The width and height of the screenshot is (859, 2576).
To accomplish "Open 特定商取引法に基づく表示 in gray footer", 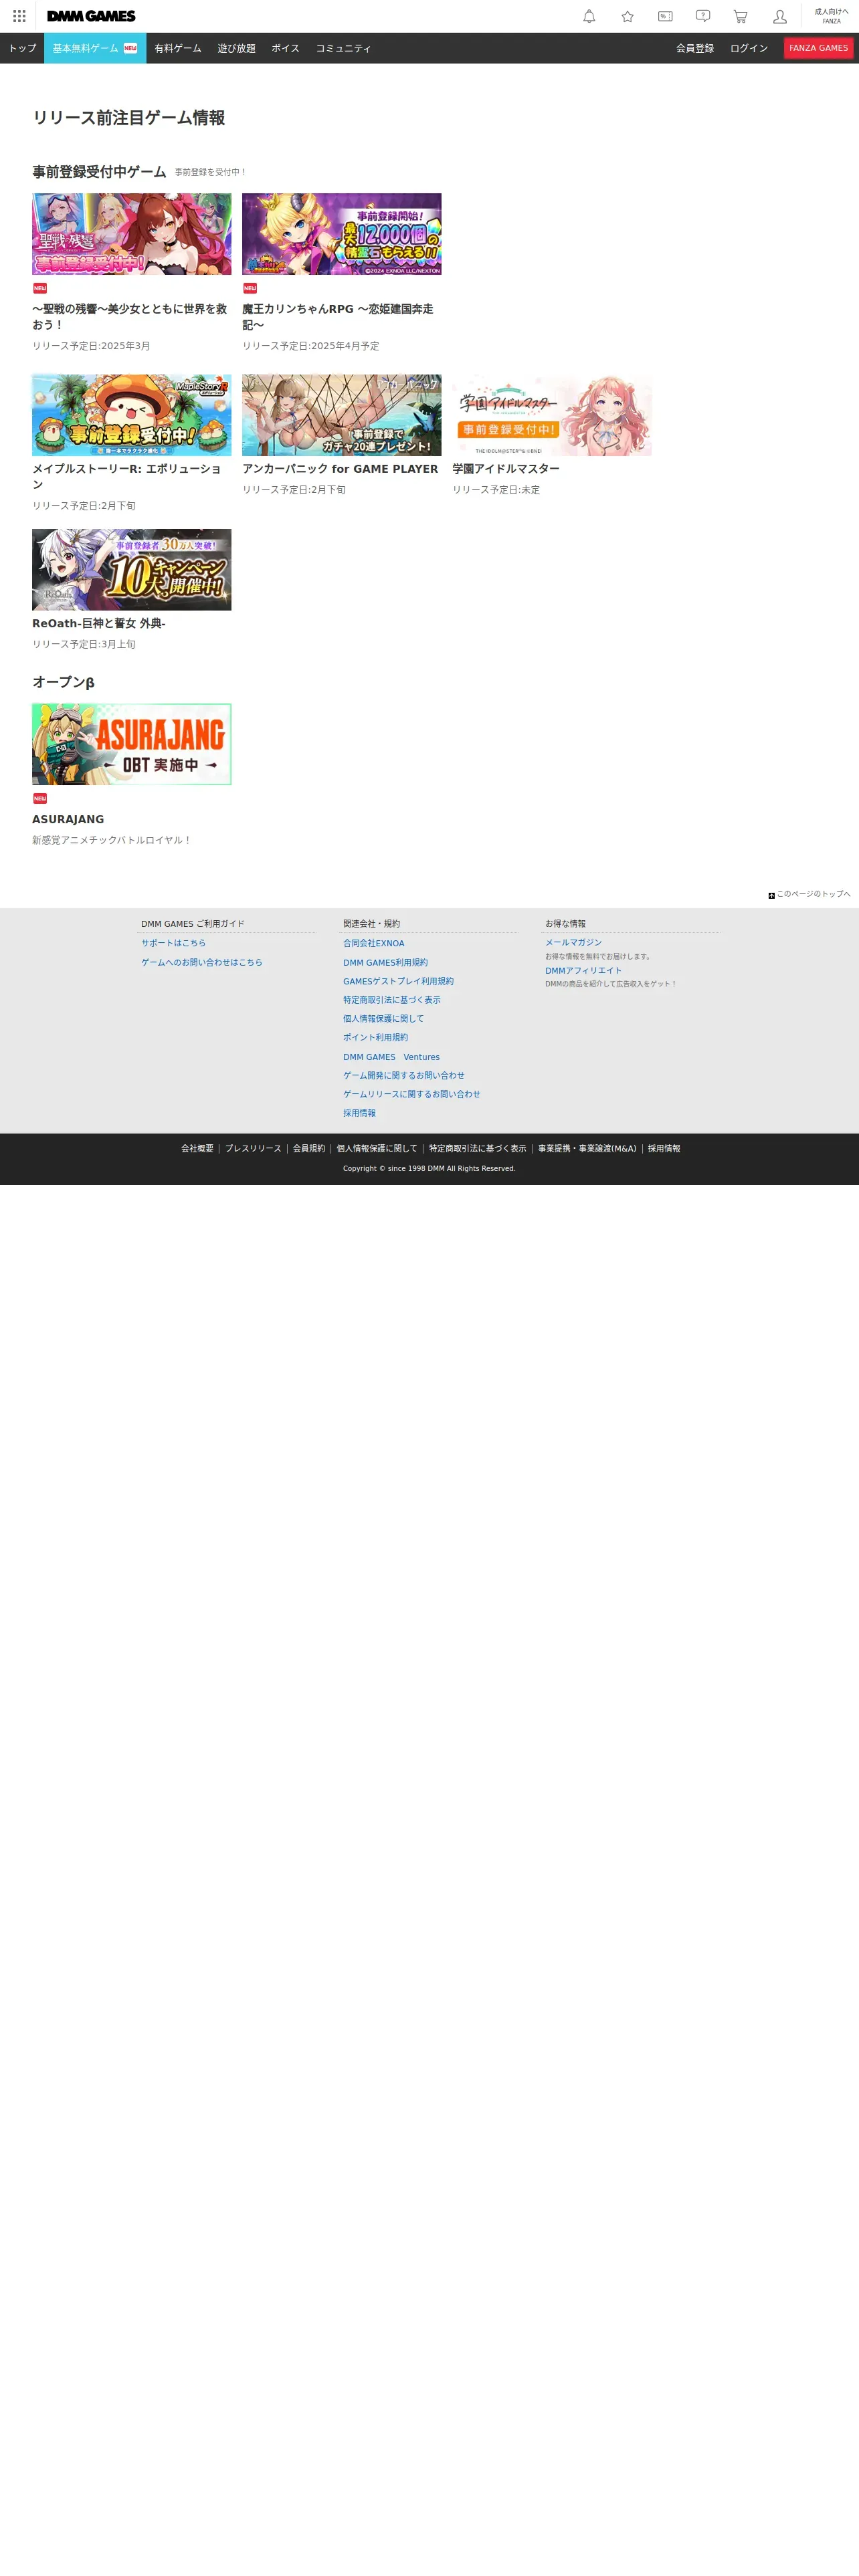I will point(392,1000).
